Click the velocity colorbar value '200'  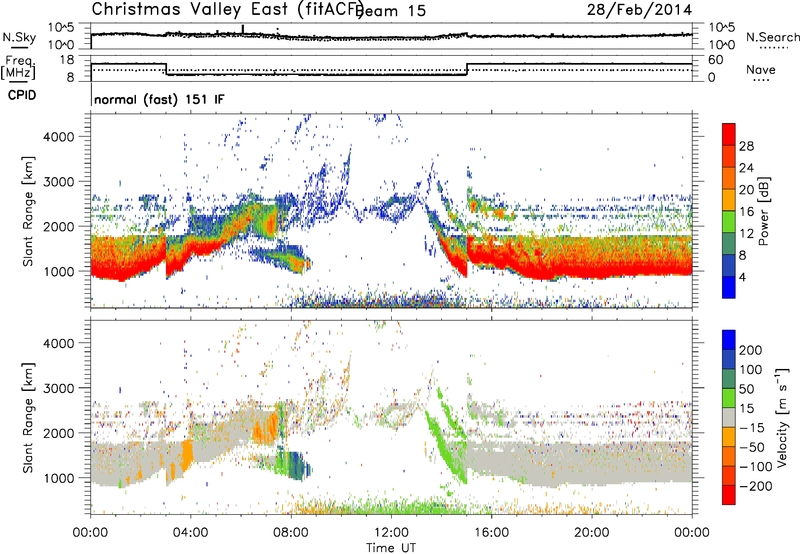[x=751, y=350]
